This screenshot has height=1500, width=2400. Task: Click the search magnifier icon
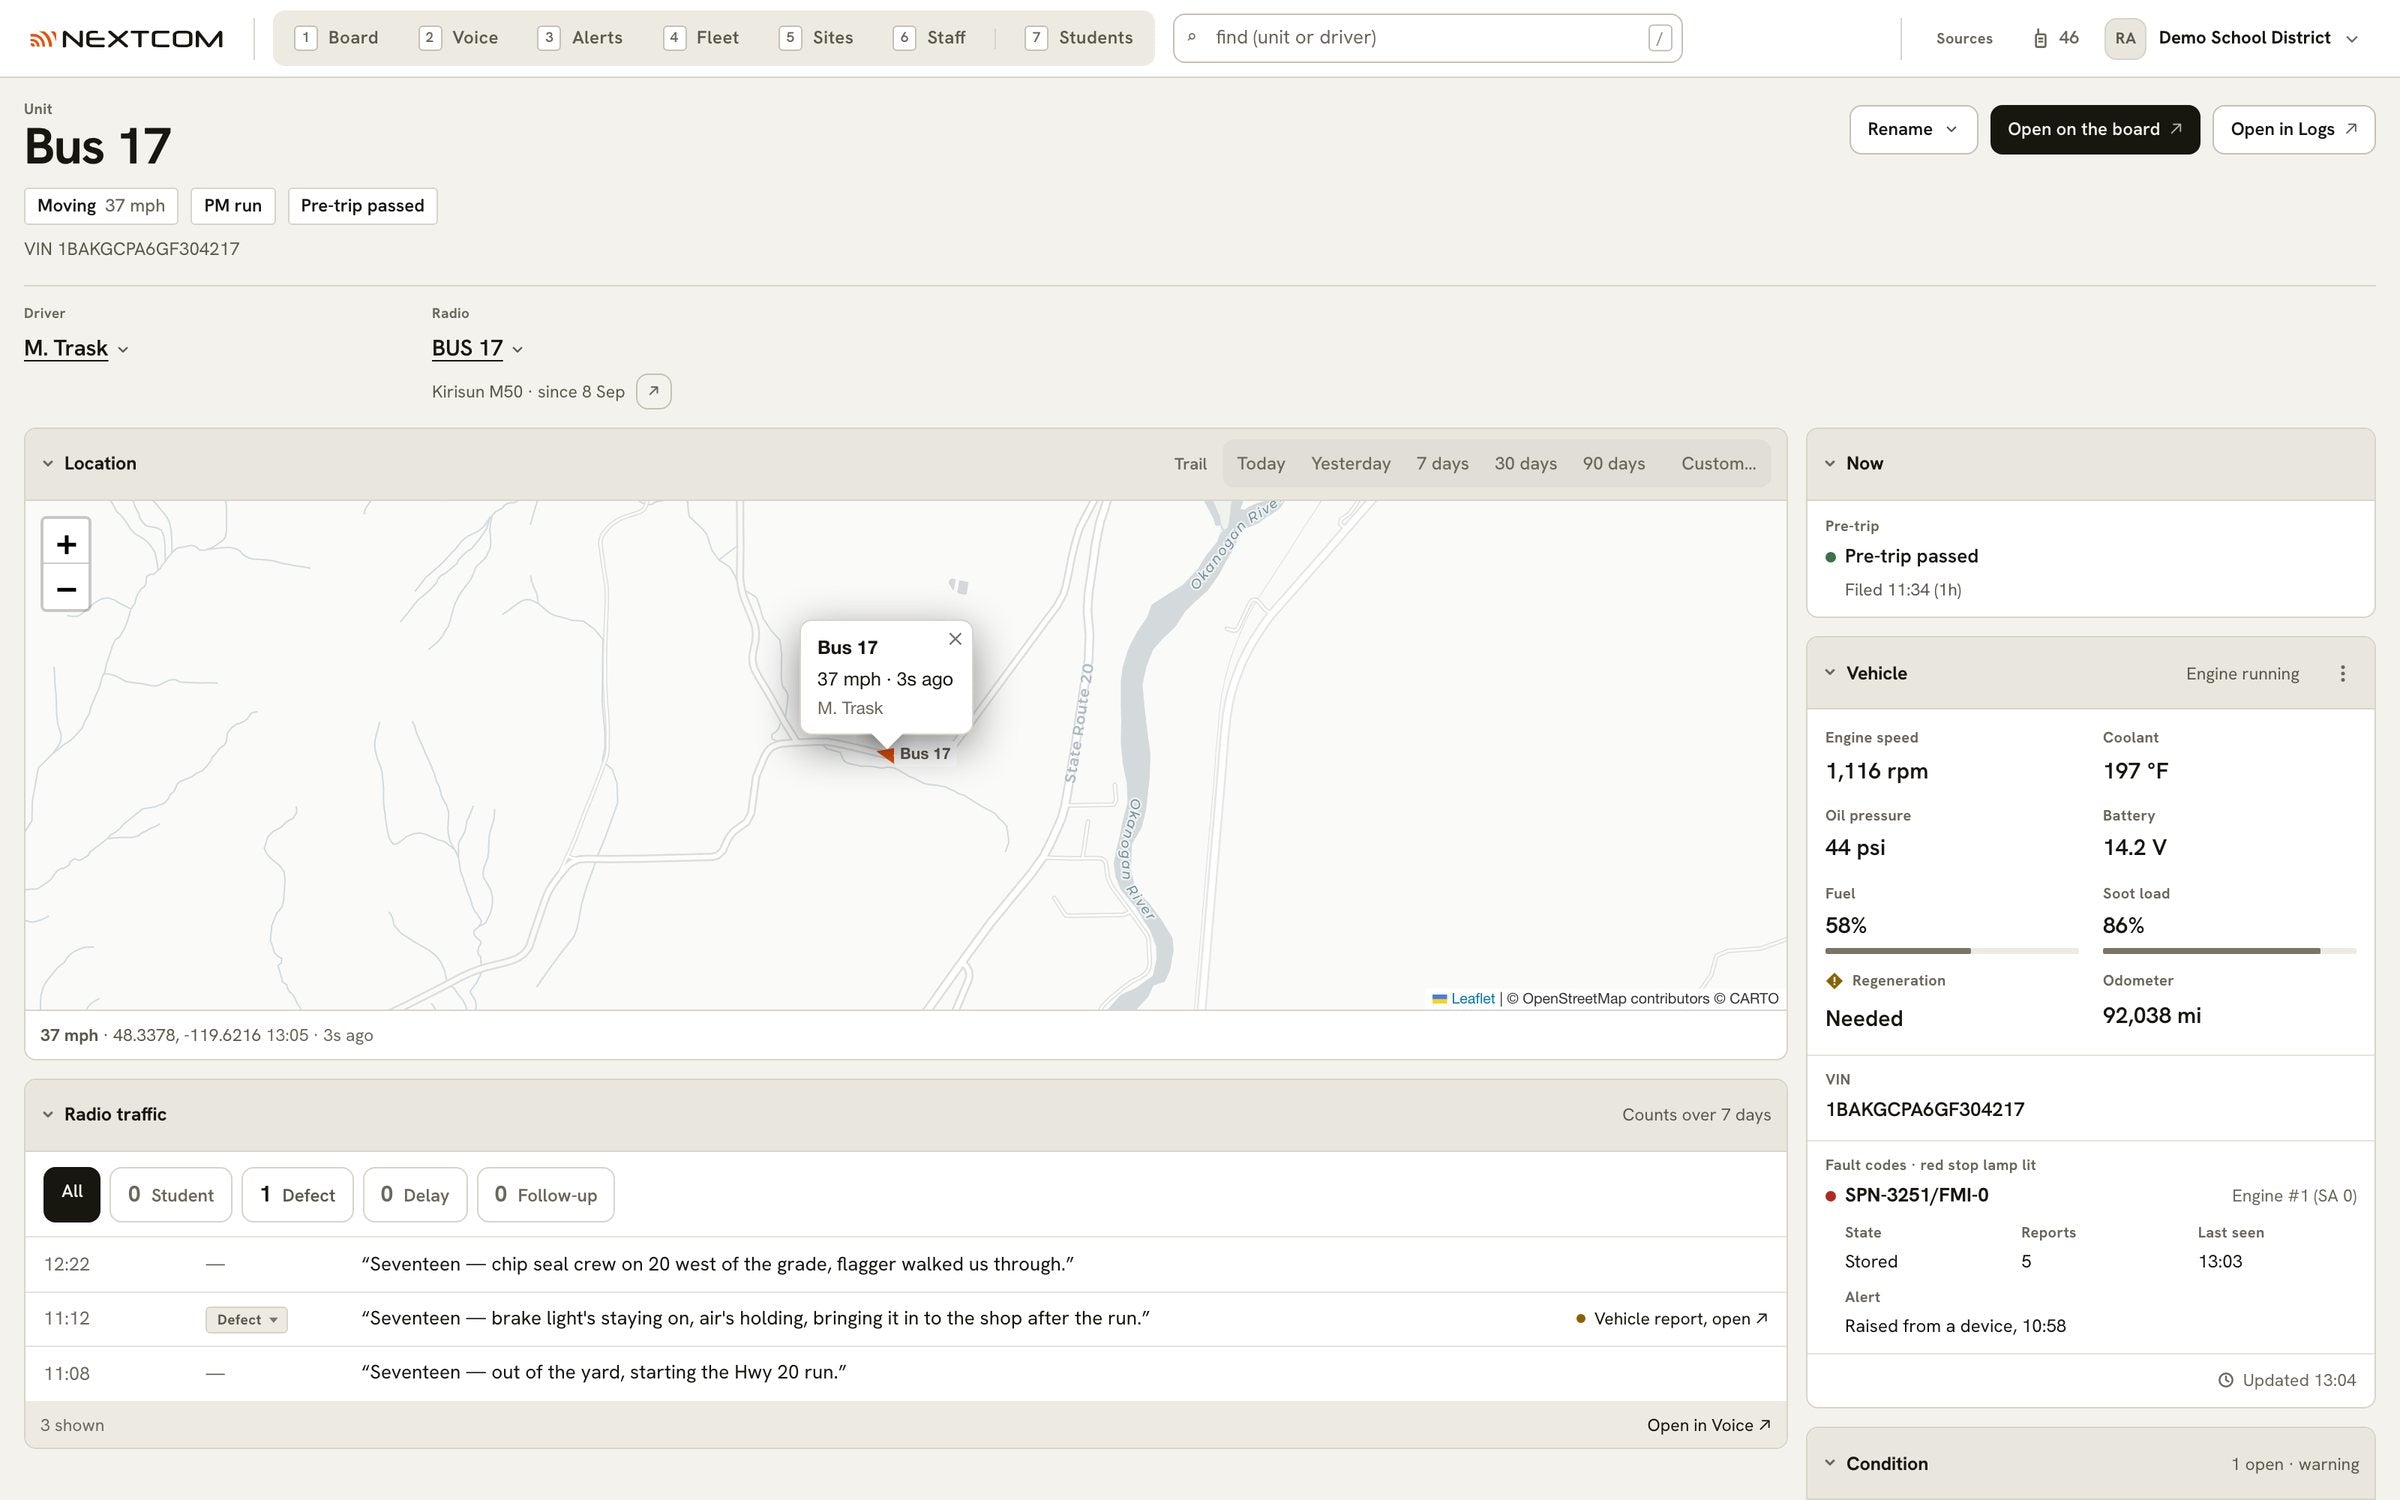[x=1192, y=38]
